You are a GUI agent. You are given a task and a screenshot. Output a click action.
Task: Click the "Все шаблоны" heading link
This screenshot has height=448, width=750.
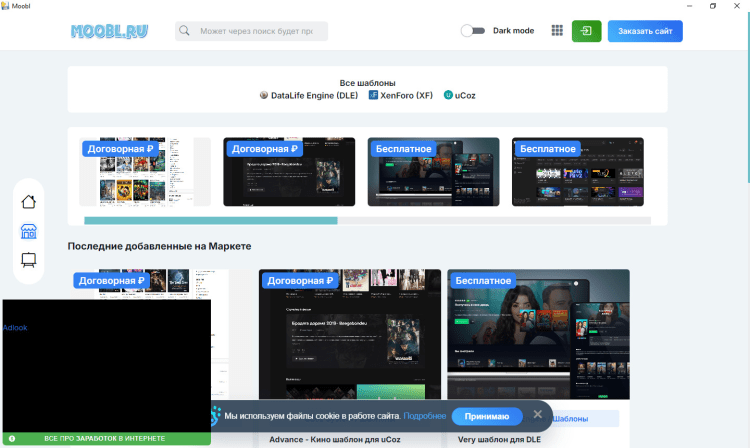pos(367,83)
